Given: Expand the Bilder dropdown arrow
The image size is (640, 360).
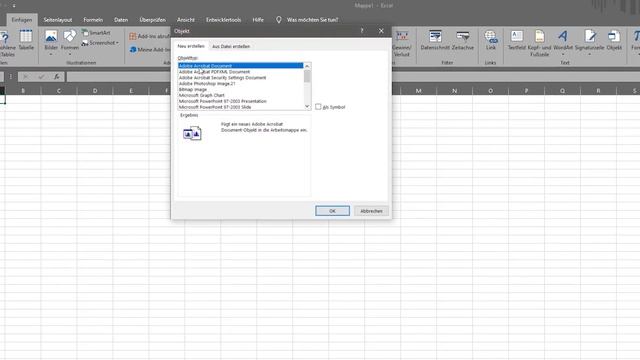Looking at the screenshot, I should [x=51, y=54].
